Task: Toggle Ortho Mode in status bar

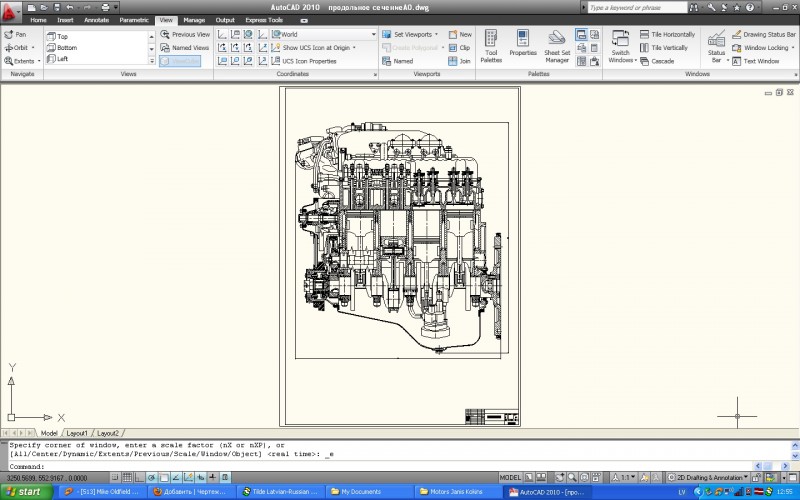Action: coord(139,478)
